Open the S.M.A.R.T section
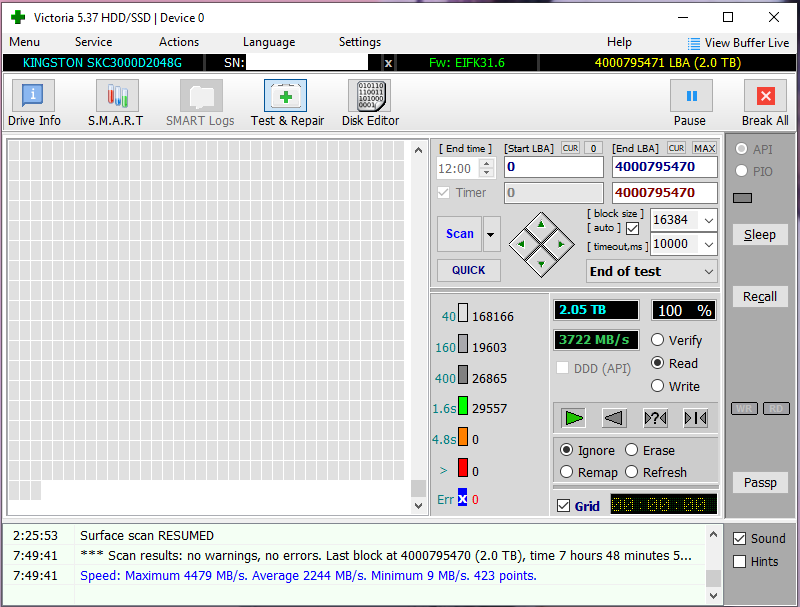 (117, 104)
